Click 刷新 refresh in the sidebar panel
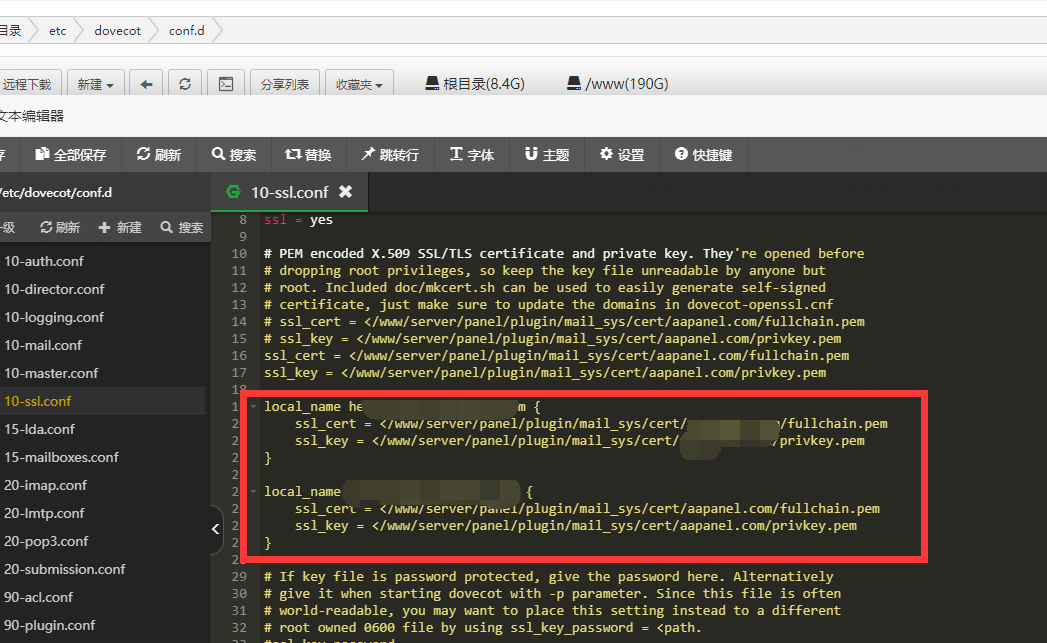Image resolution: width=1047 pixels, height=643 pixels. [60, 228]
